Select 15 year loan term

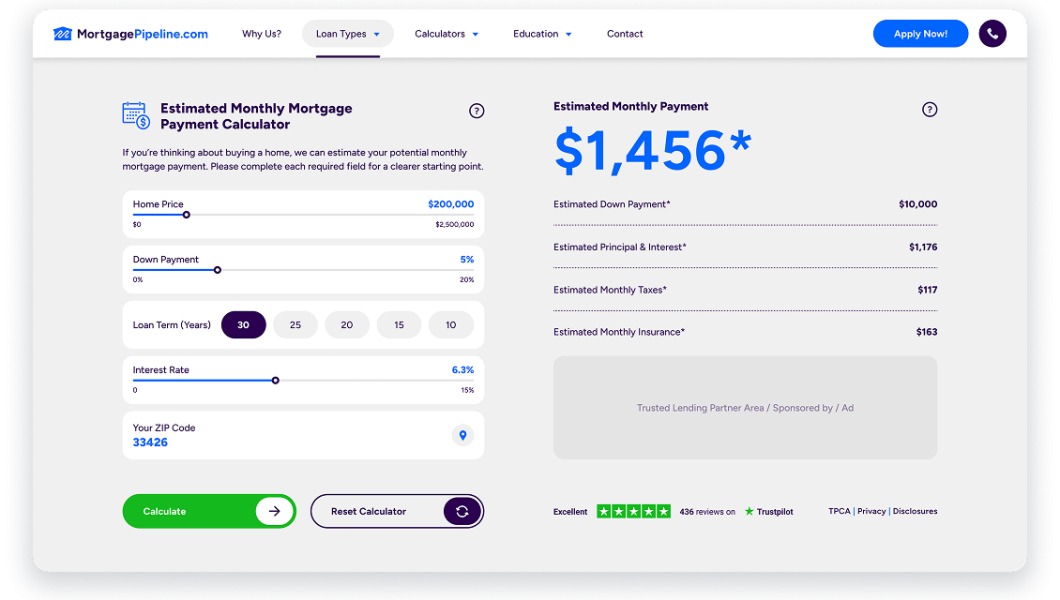coord(399,325)
